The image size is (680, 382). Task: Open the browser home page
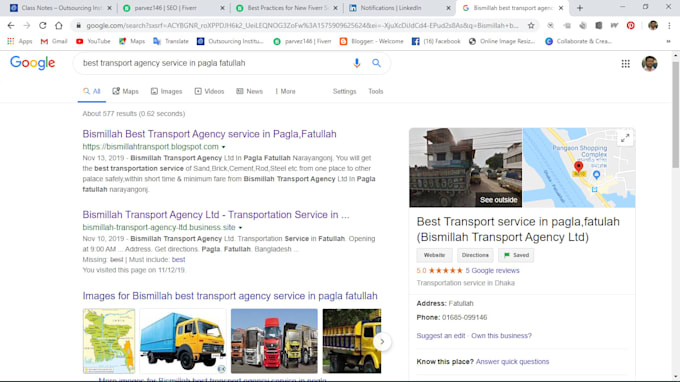[x=59, y=26]
